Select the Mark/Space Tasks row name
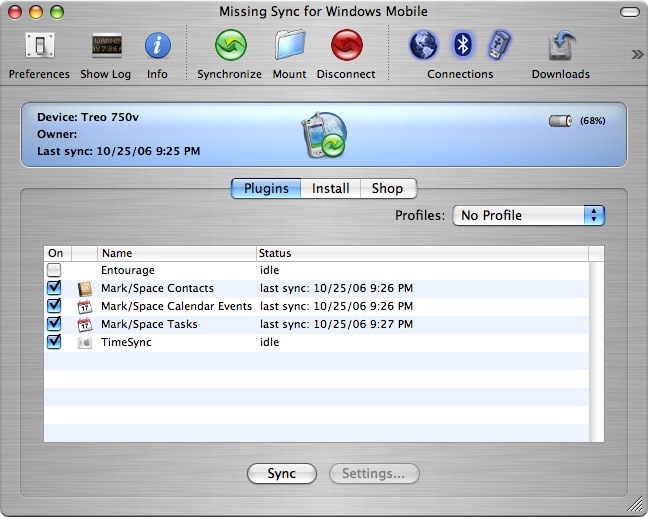The image size is (648, 517). (x=149, y=324)
